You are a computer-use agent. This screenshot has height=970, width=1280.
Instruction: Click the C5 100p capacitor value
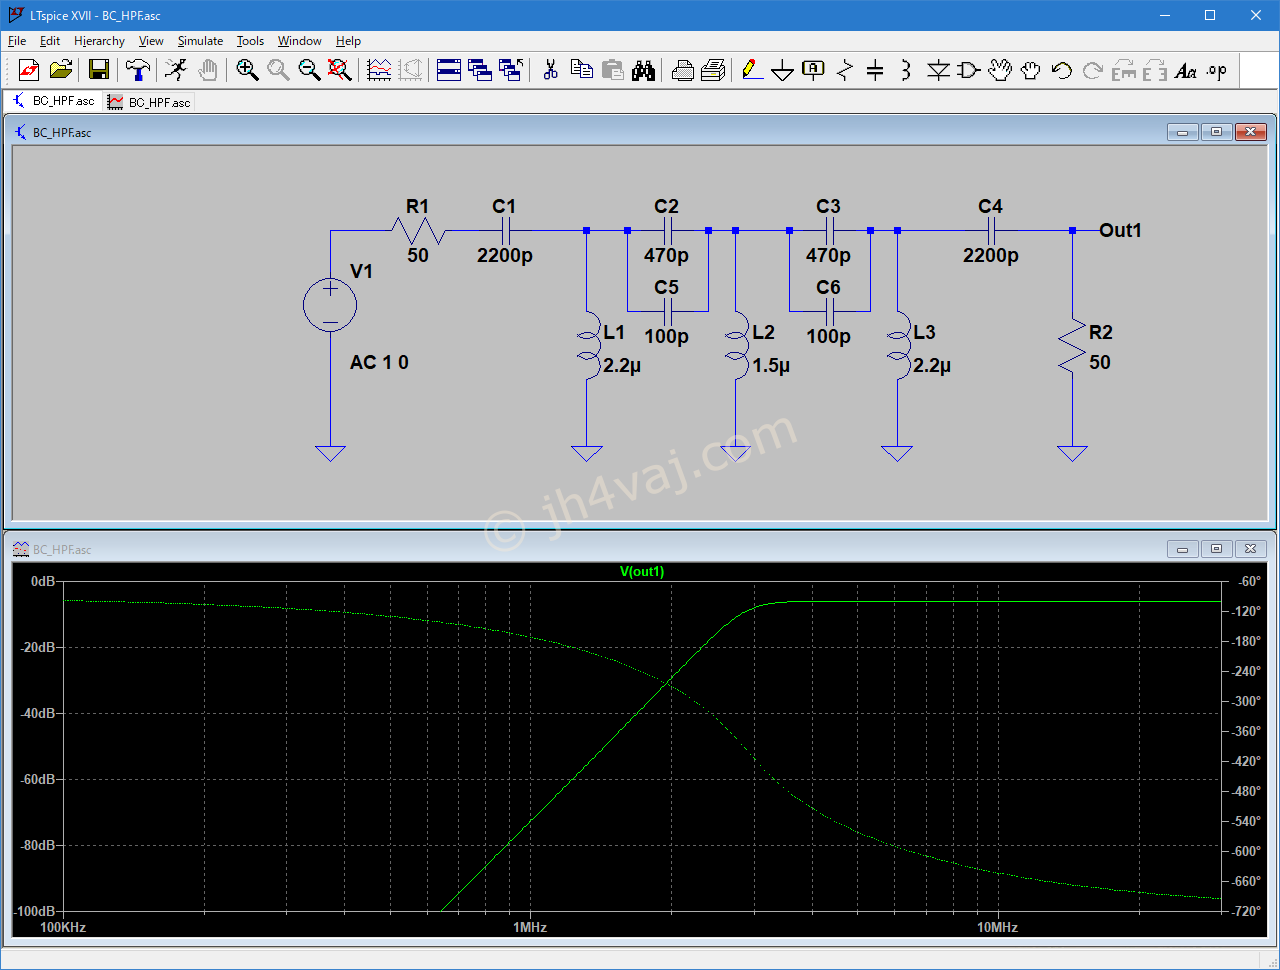coord(666,336)
